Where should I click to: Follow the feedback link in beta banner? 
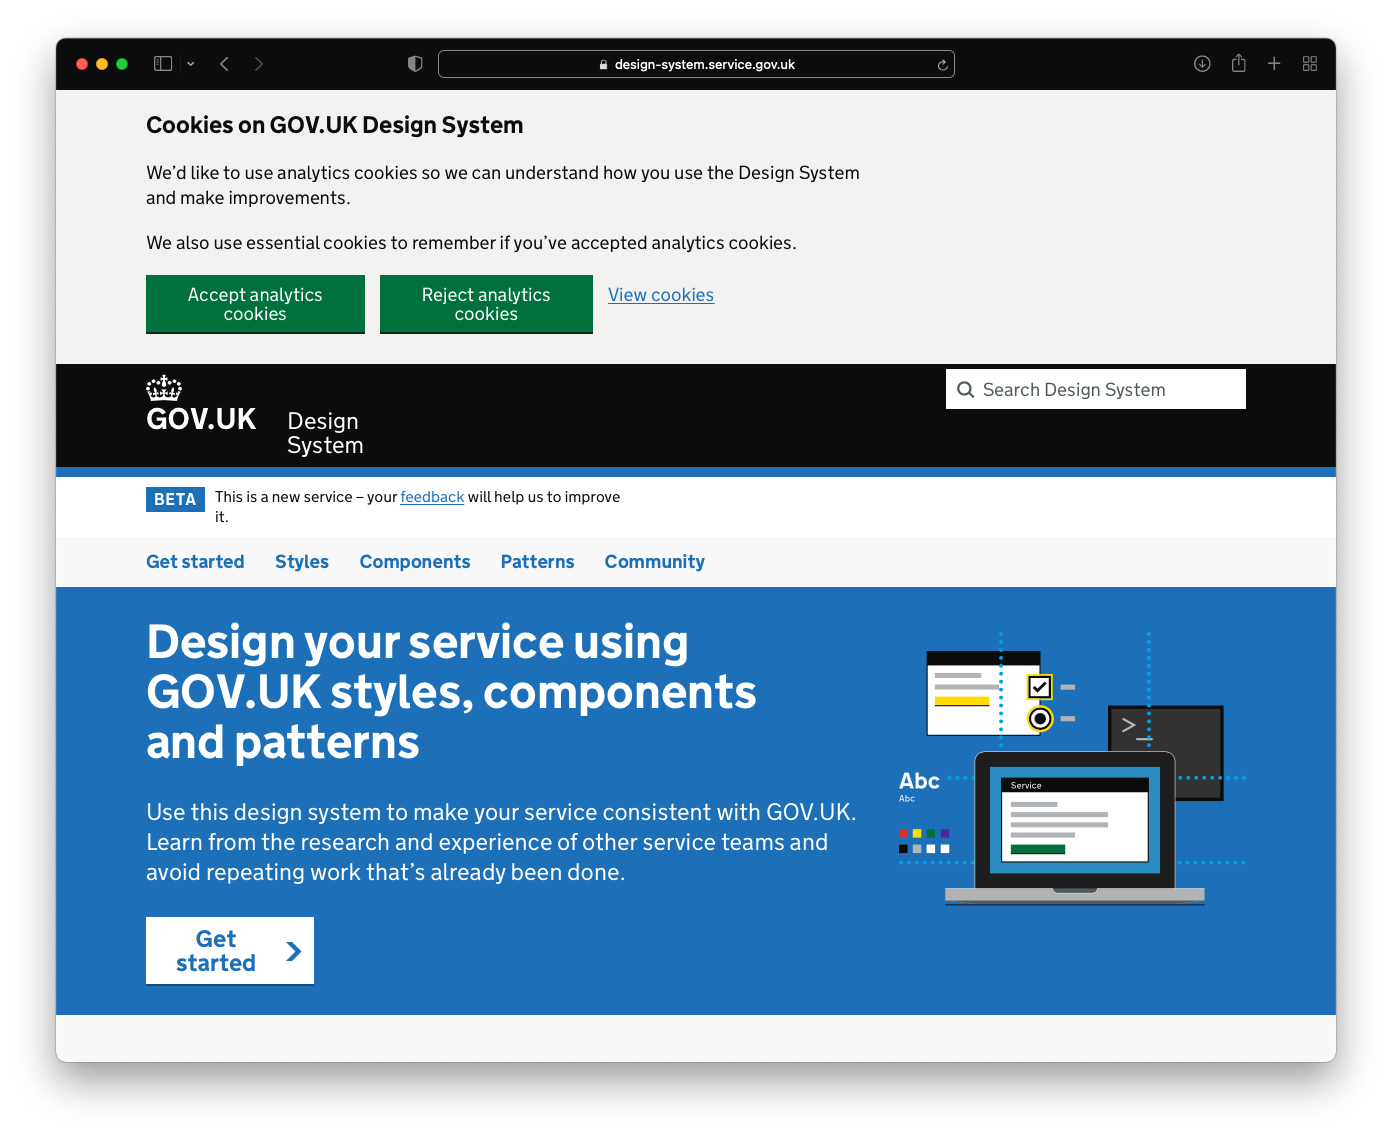click(432, 497)
